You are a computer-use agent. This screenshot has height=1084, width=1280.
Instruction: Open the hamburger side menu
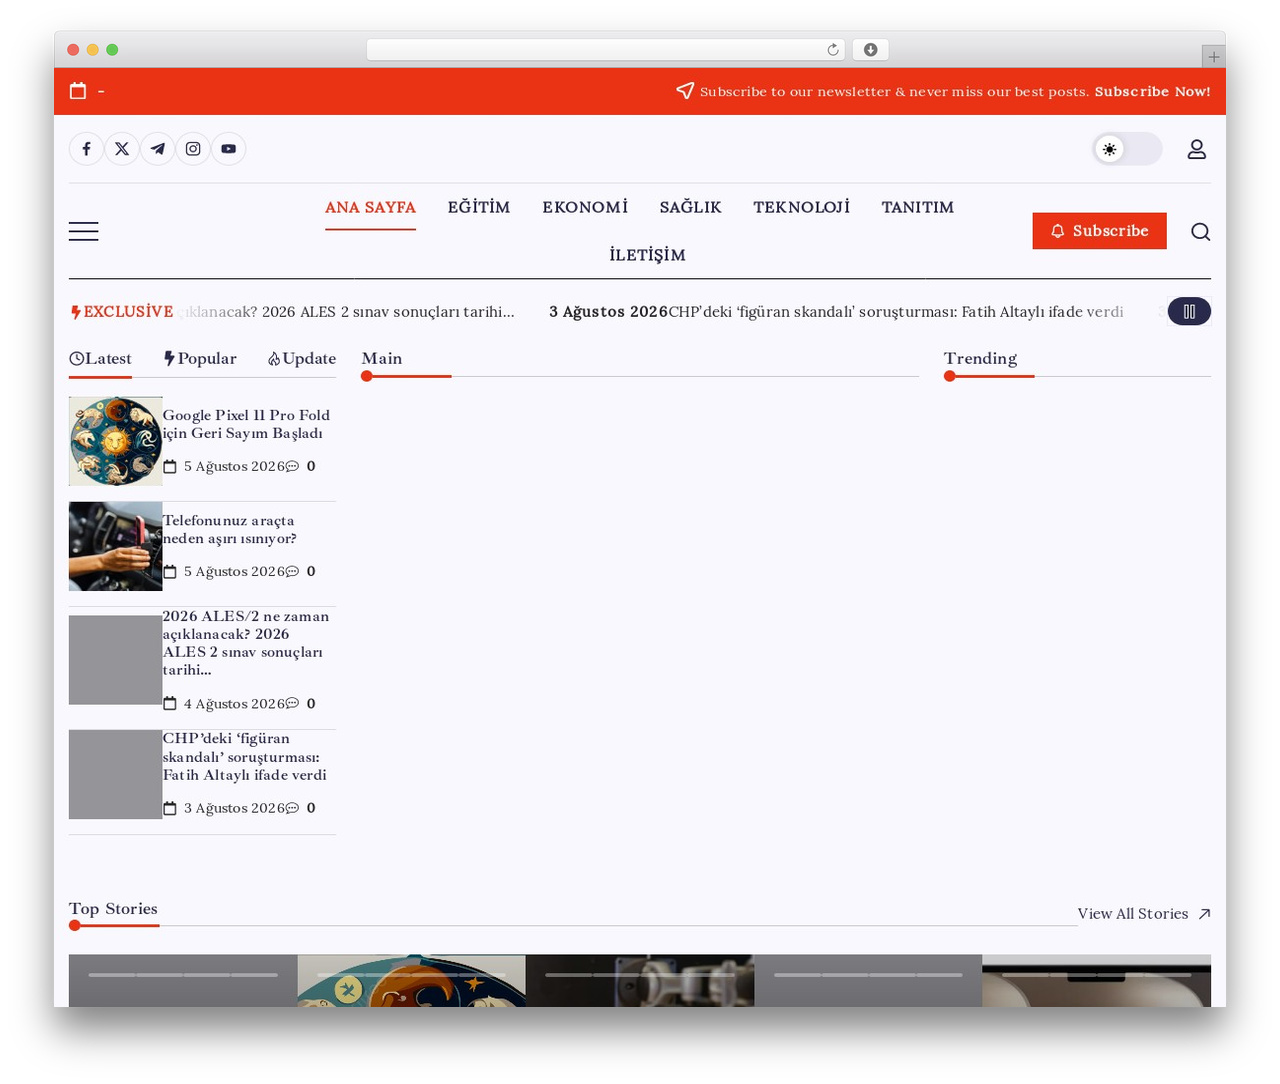pos(84,231)
